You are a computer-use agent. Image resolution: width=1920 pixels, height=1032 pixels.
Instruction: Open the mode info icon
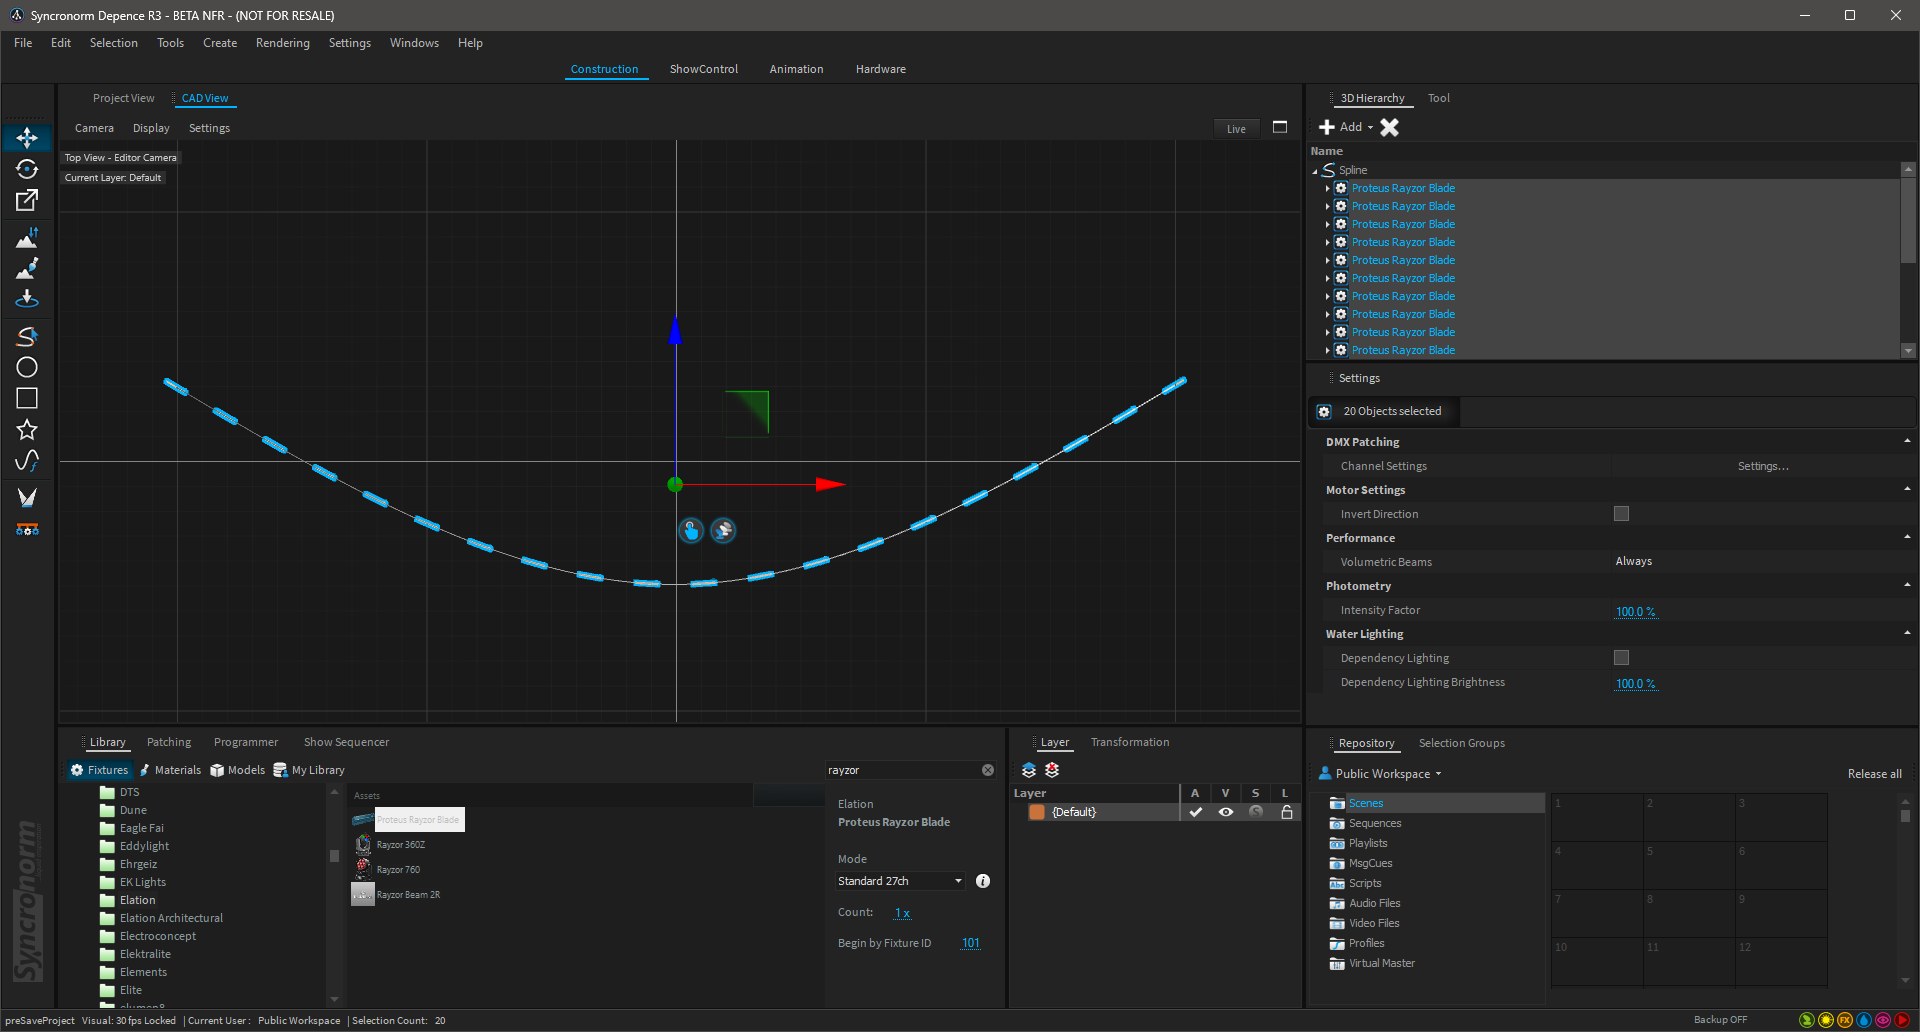[x=983, y=881]
